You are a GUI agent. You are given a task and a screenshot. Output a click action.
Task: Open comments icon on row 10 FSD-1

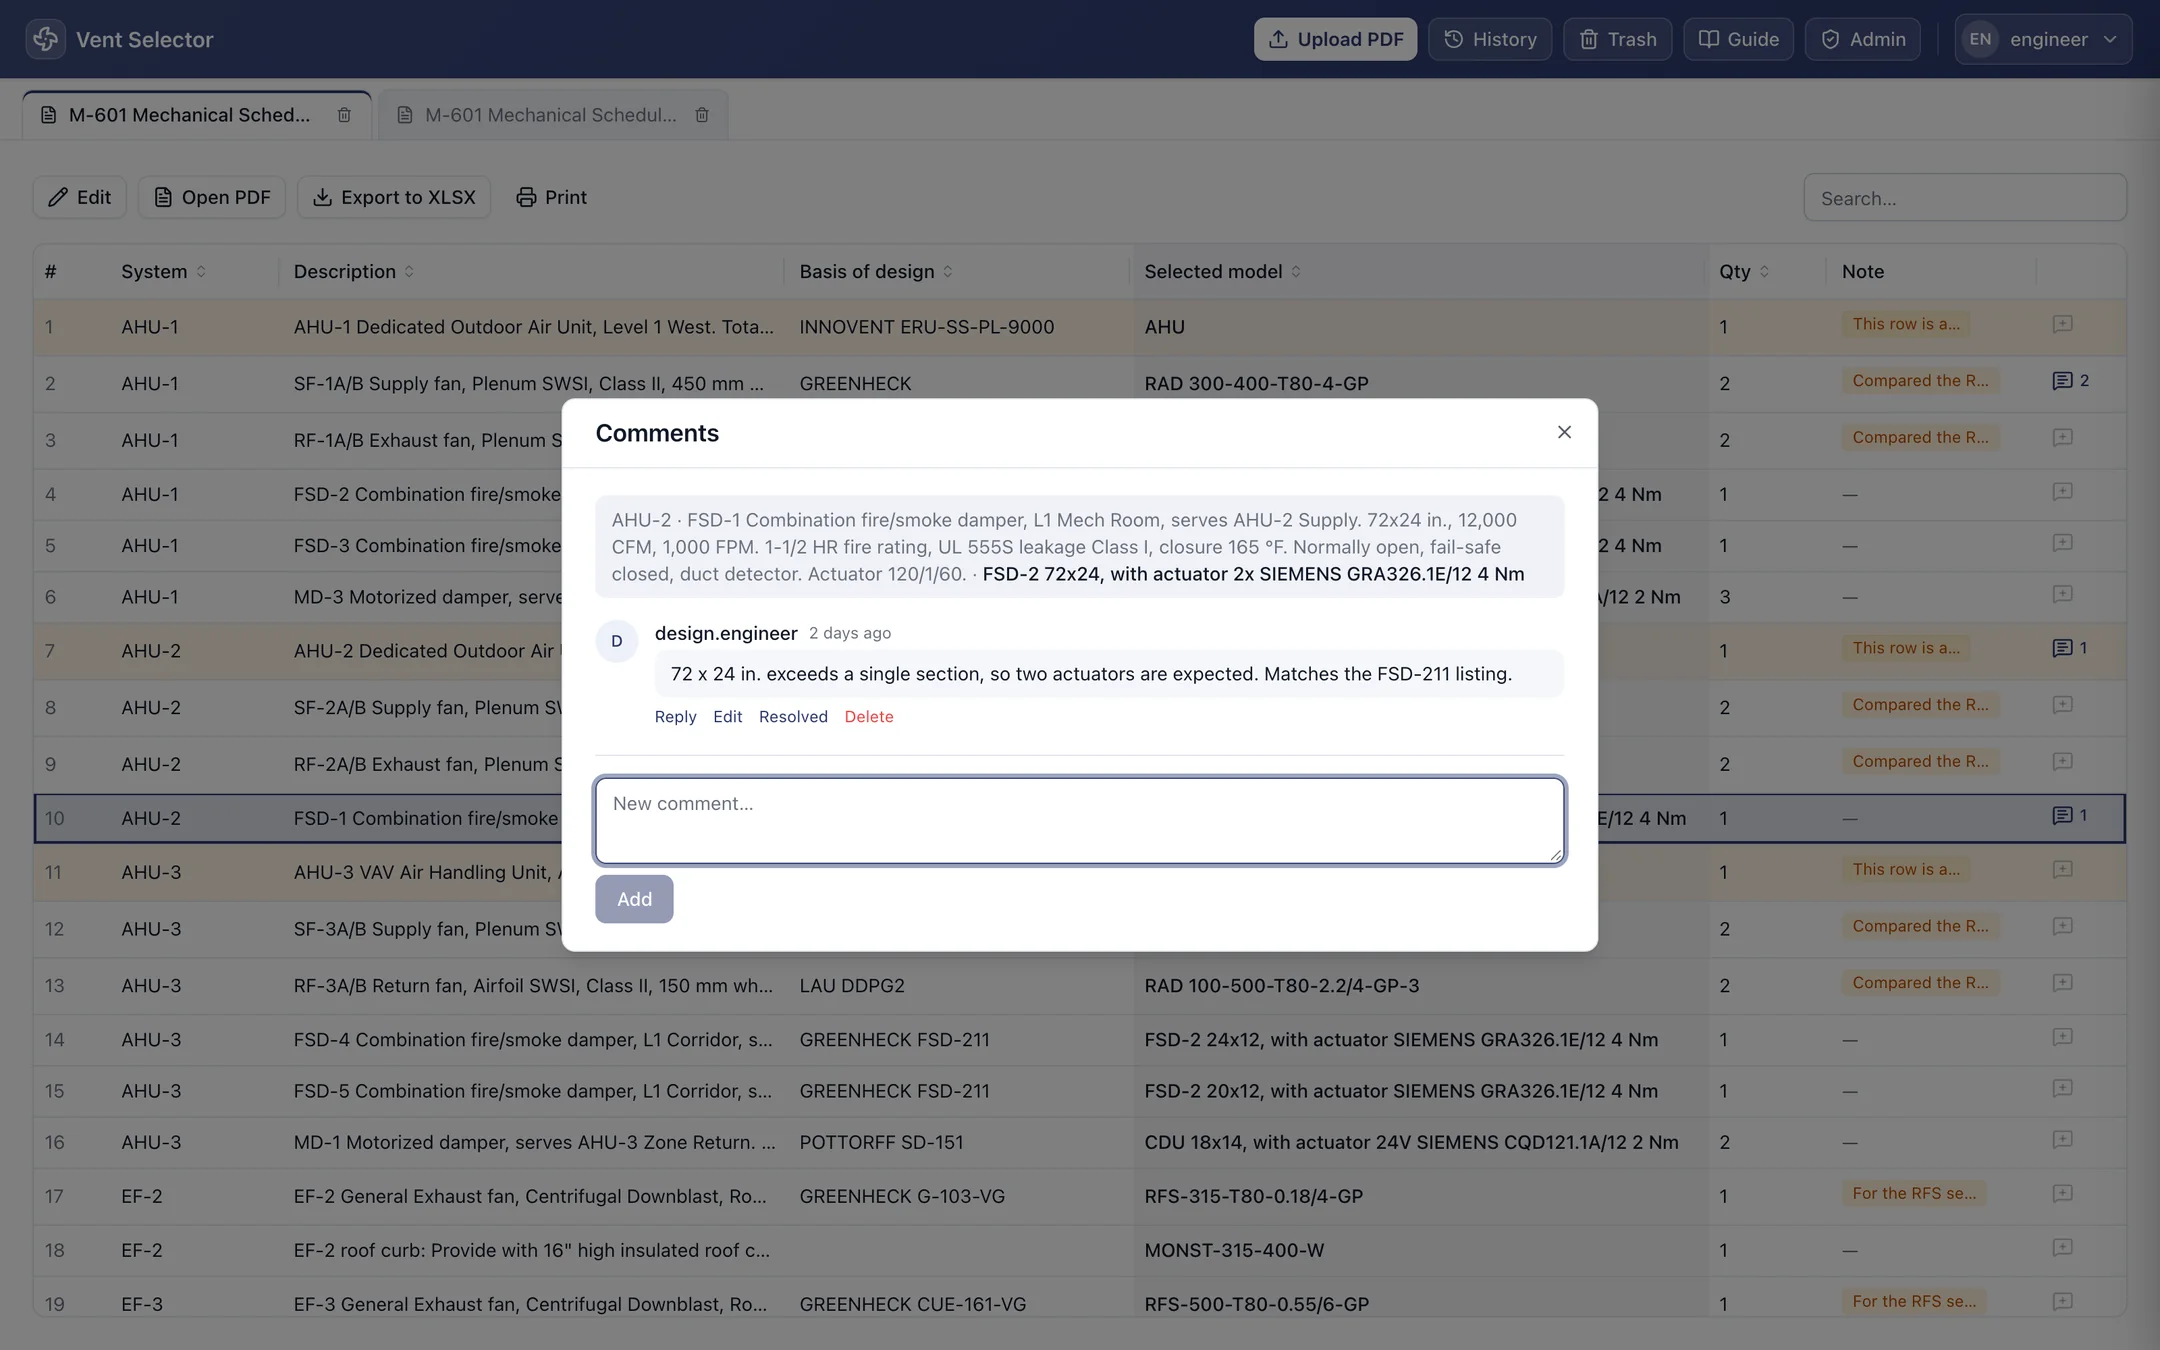pyautogui.click(x=2070, y=816)
